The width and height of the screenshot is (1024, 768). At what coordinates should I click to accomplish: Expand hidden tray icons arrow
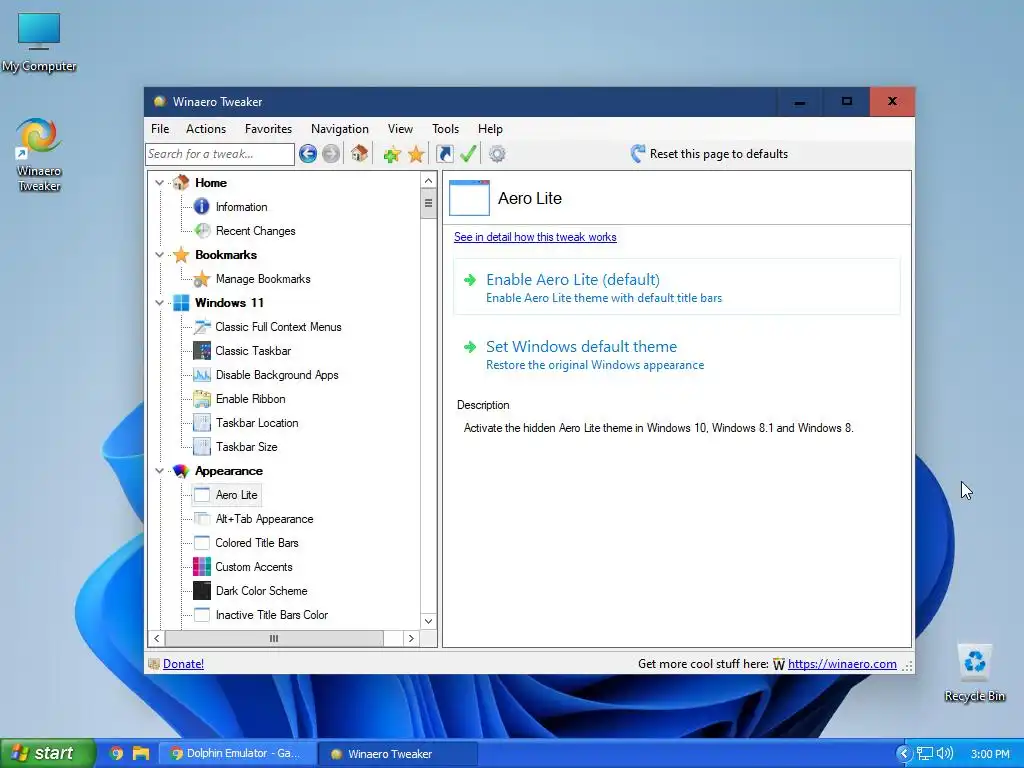(904, 754)
